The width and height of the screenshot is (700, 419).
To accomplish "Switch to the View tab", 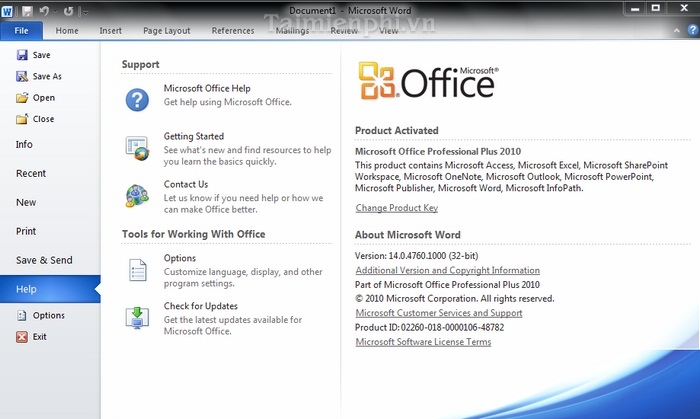I will (x=388, y=30).
